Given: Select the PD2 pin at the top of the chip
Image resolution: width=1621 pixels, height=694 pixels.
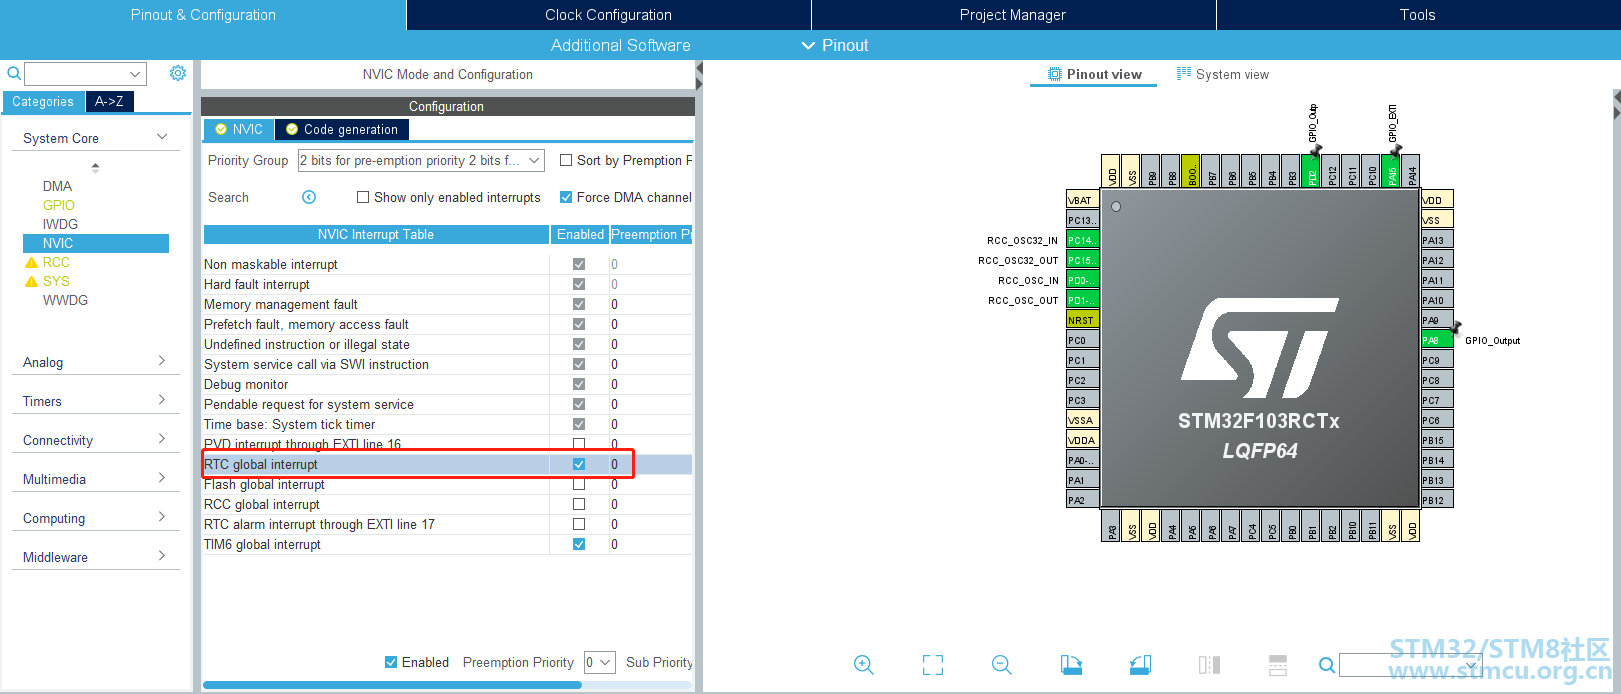Looking at the screenshot, I should pos(1311,171).
